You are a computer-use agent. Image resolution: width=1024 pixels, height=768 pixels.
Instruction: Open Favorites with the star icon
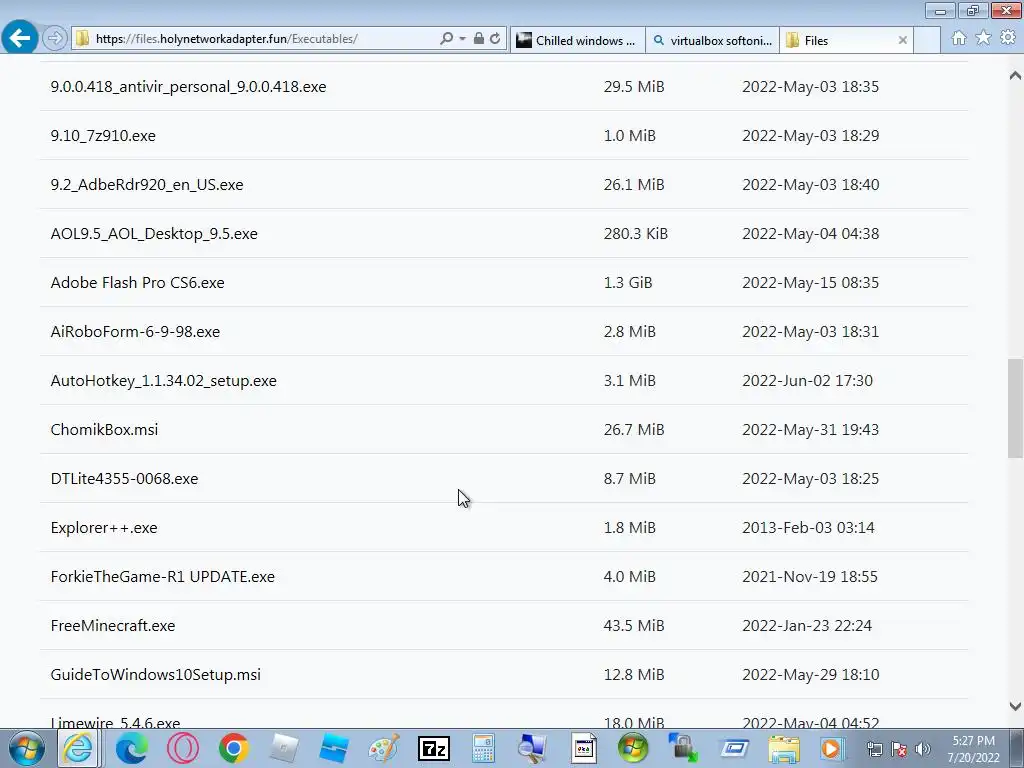coord(983,38)
